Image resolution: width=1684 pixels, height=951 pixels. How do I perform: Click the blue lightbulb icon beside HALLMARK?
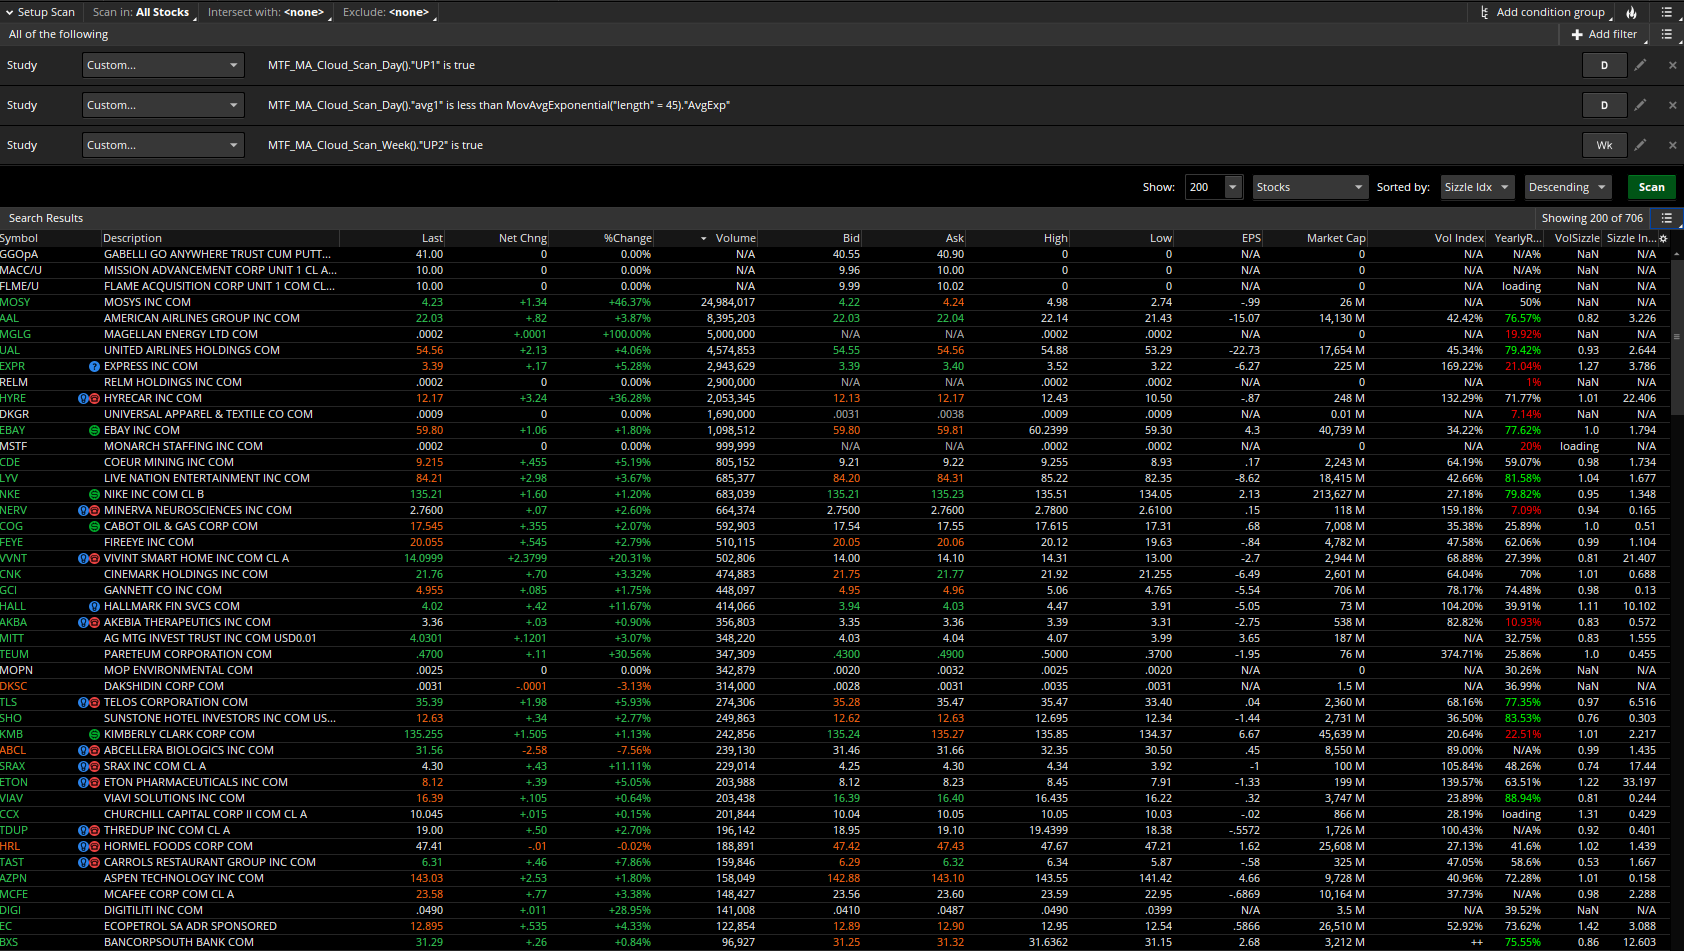point(94,606)
